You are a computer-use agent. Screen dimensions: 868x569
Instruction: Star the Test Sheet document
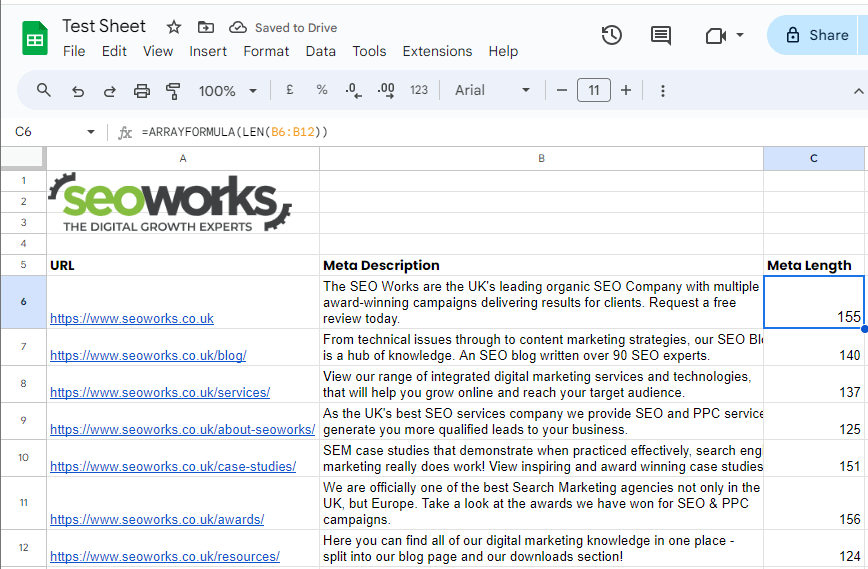174,27
